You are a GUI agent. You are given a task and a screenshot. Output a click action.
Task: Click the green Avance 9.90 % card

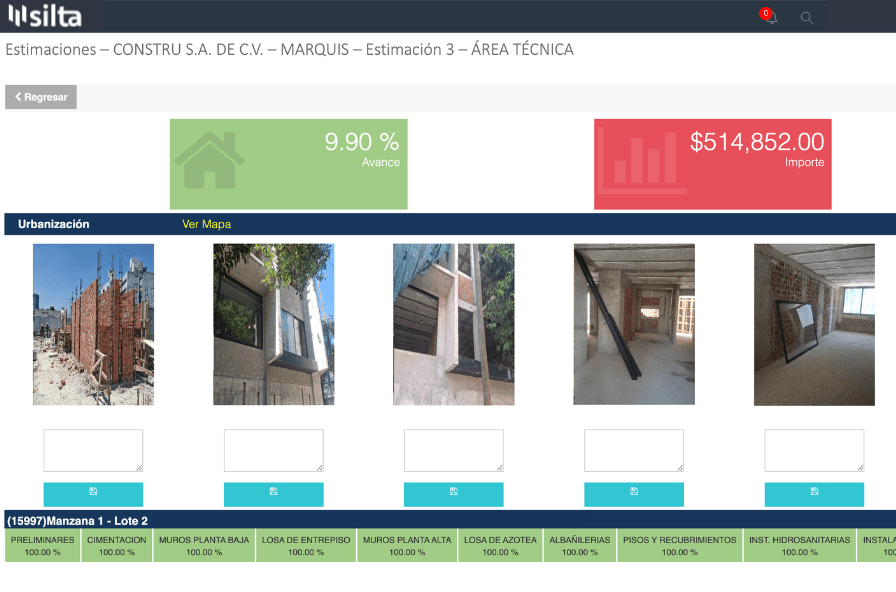(289, 164)
